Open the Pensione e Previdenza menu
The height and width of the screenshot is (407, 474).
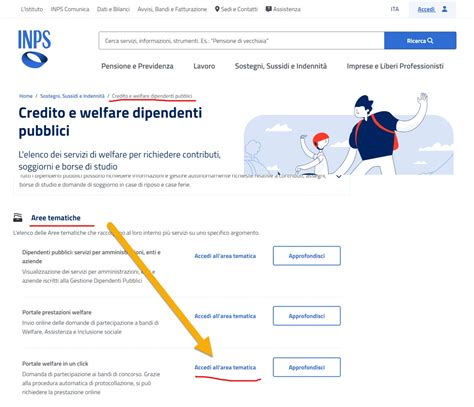(x=137, y=66)
